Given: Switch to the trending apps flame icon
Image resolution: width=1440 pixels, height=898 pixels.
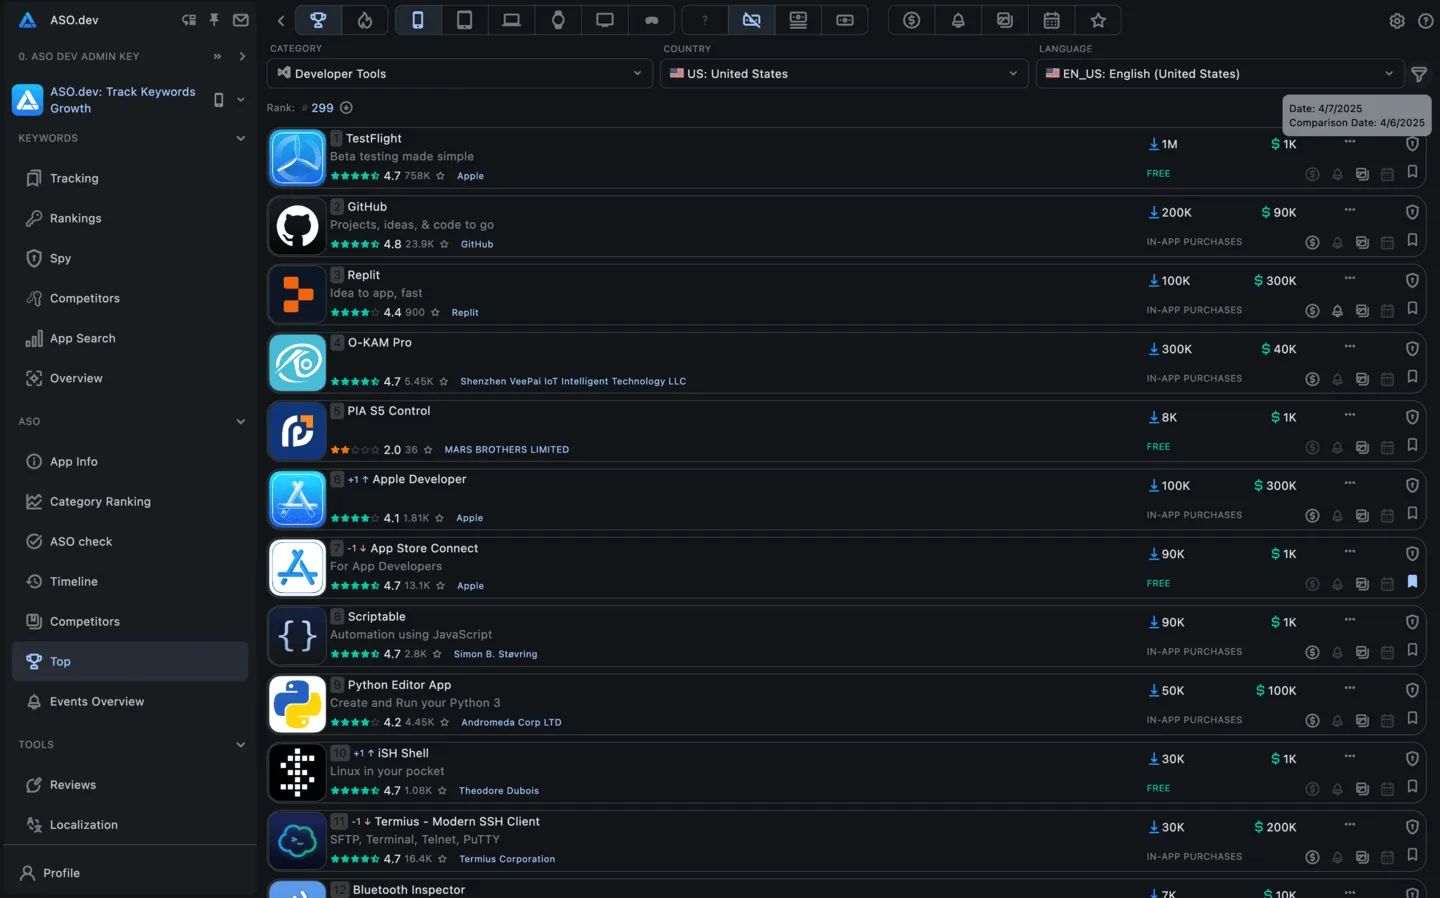Looking at the screenshot, I should [x=365, y=20].
